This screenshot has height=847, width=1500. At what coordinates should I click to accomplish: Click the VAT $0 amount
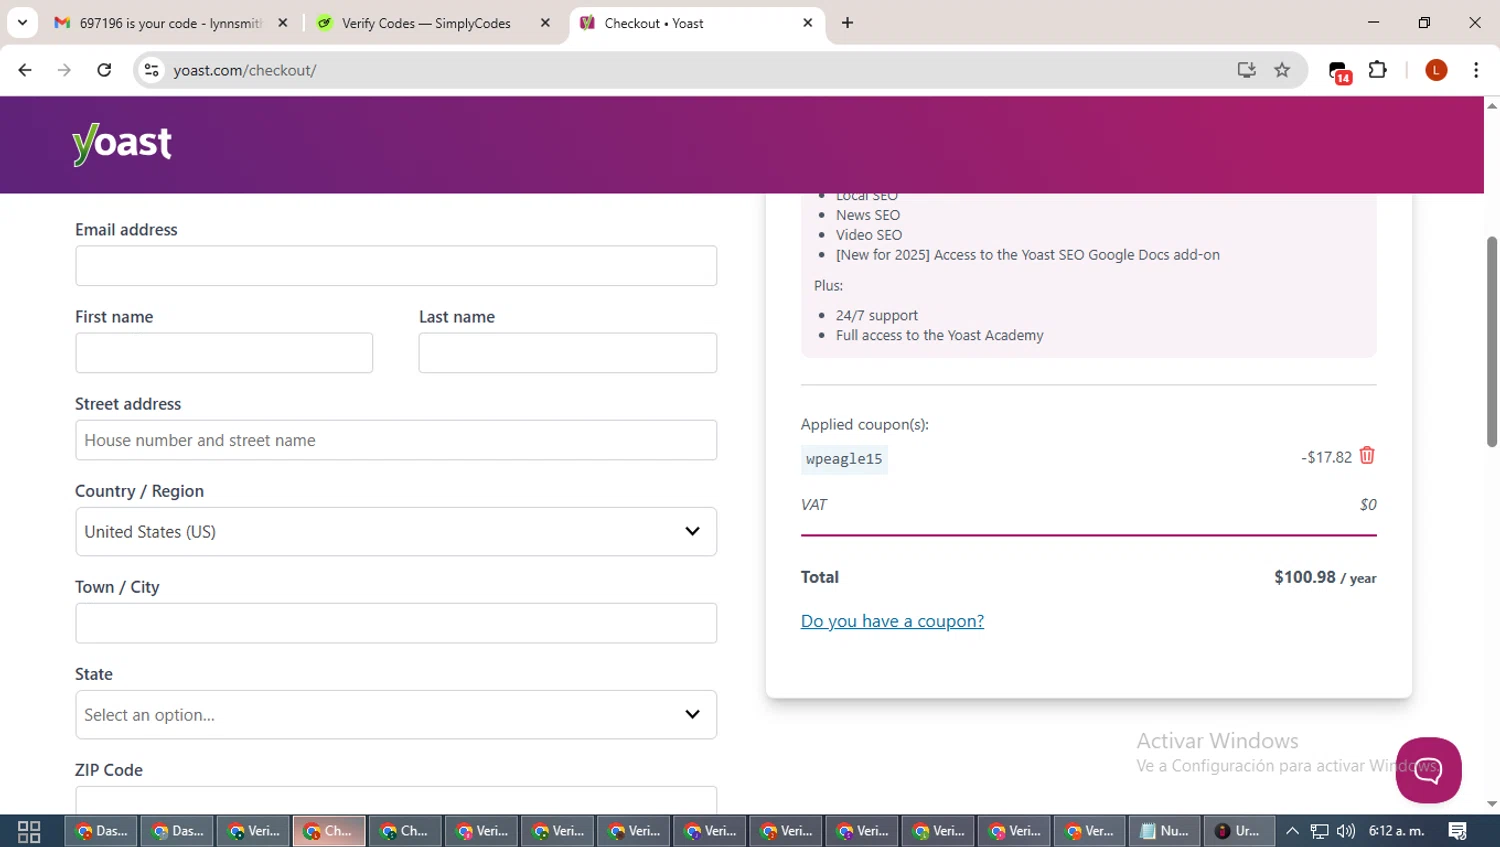click(1368, 505)
